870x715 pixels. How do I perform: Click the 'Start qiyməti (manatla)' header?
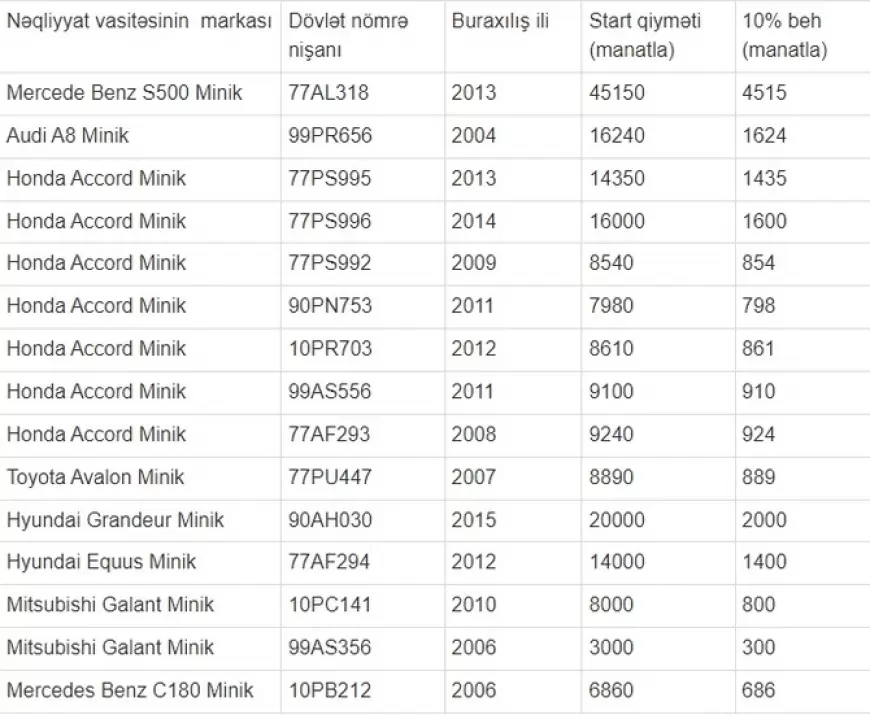pos(645,36)
